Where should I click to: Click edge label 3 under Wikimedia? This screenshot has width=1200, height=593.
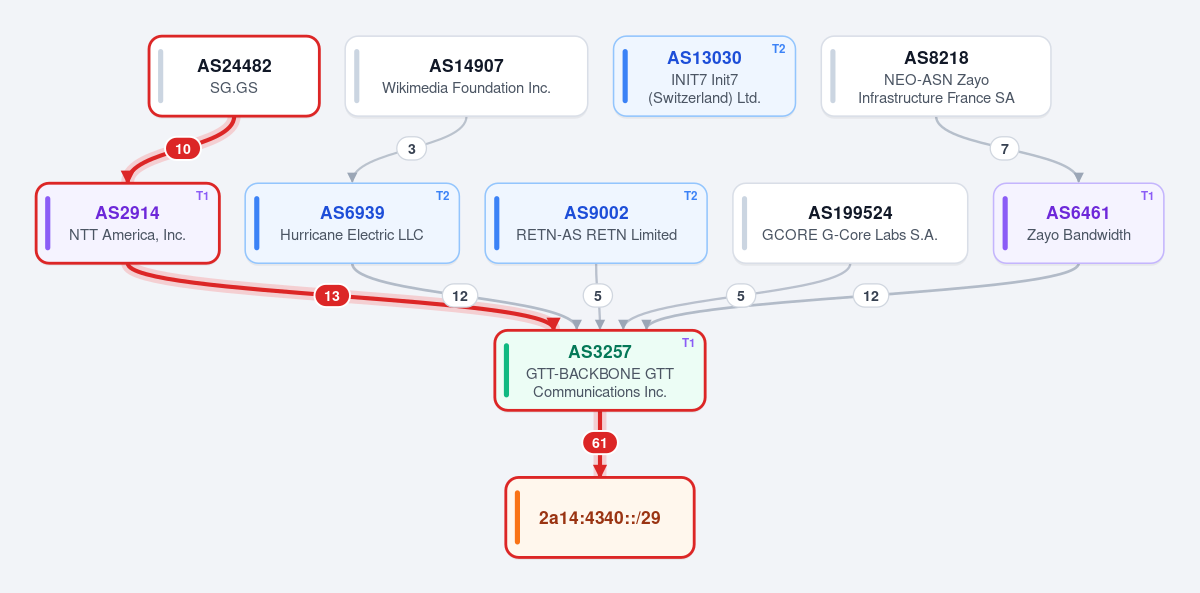[x=412, y=149]
